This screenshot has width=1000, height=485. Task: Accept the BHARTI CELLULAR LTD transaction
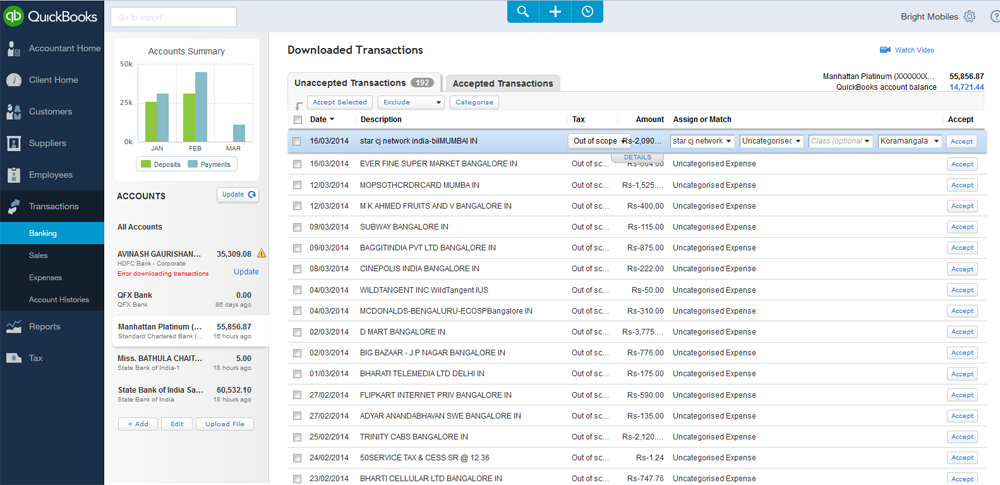point(962,479)
